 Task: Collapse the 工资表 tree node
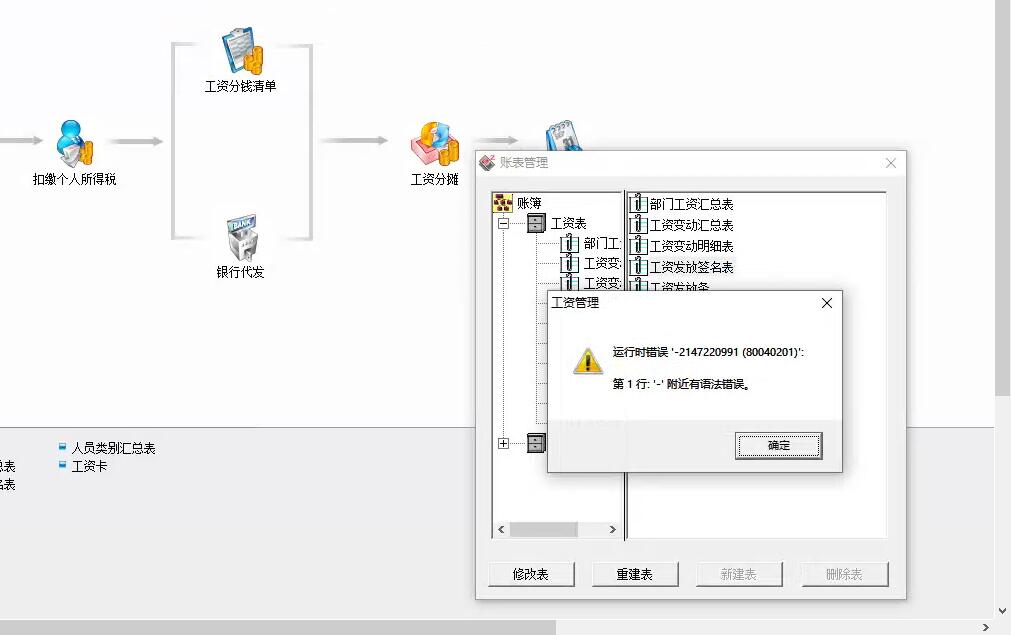coord(504,224)
